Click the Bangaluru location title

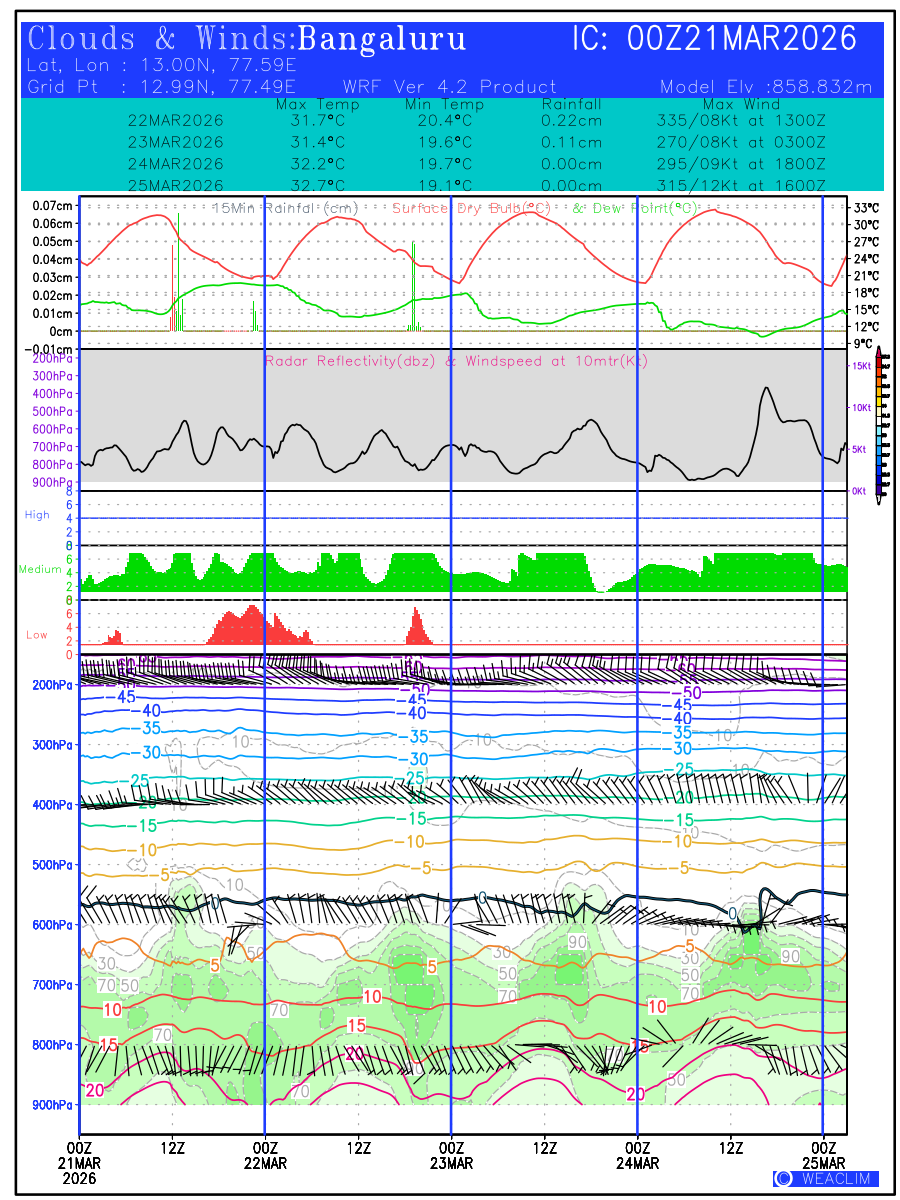tap(382, 39)
